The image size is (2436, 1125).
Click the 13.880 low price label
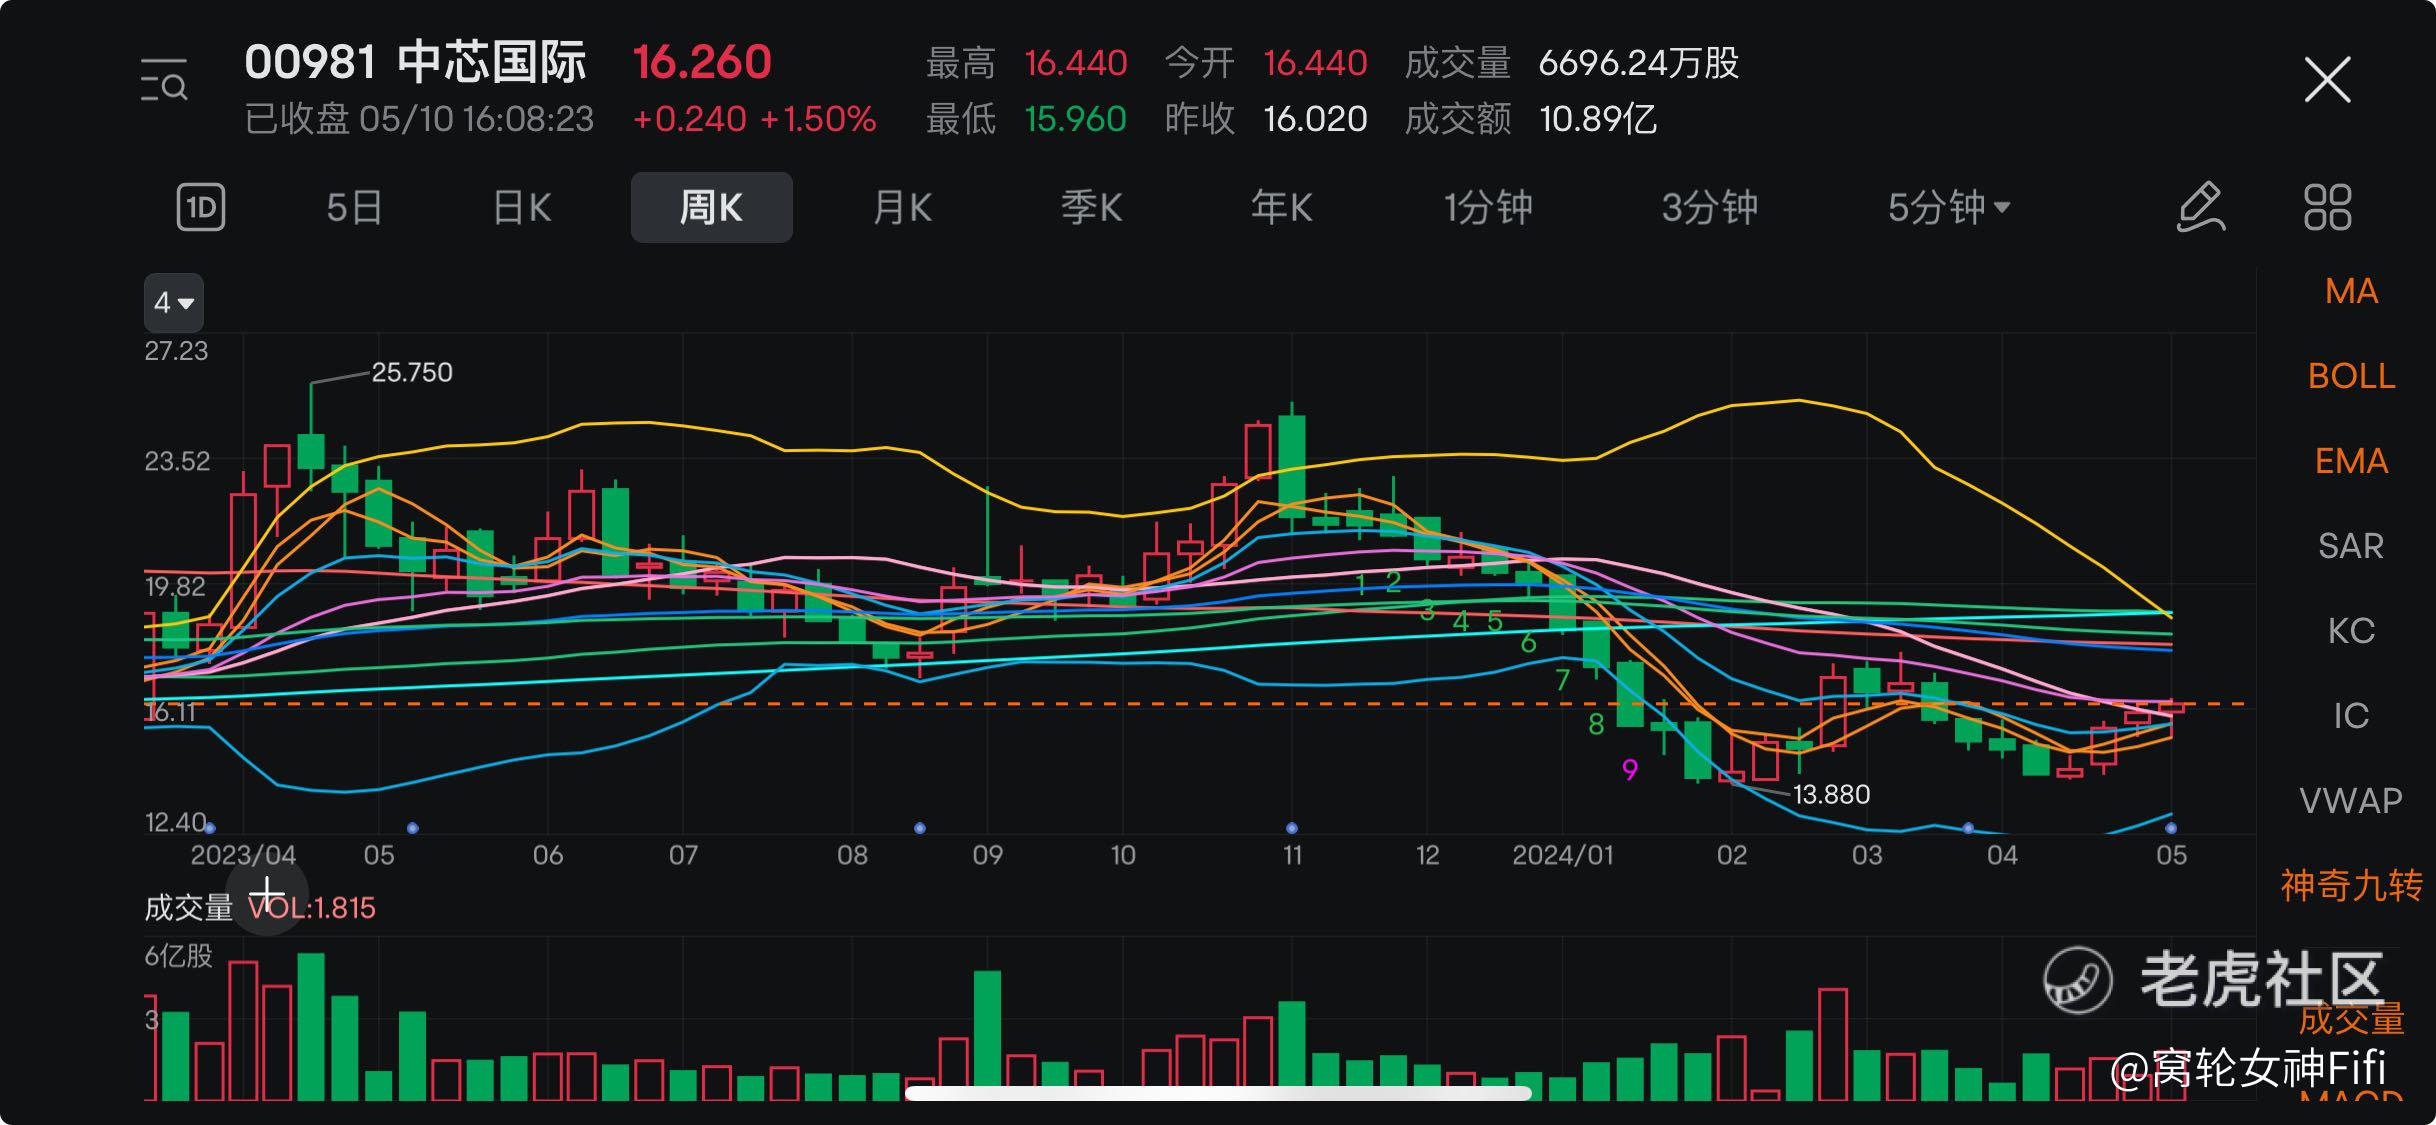coord(1831,795)
